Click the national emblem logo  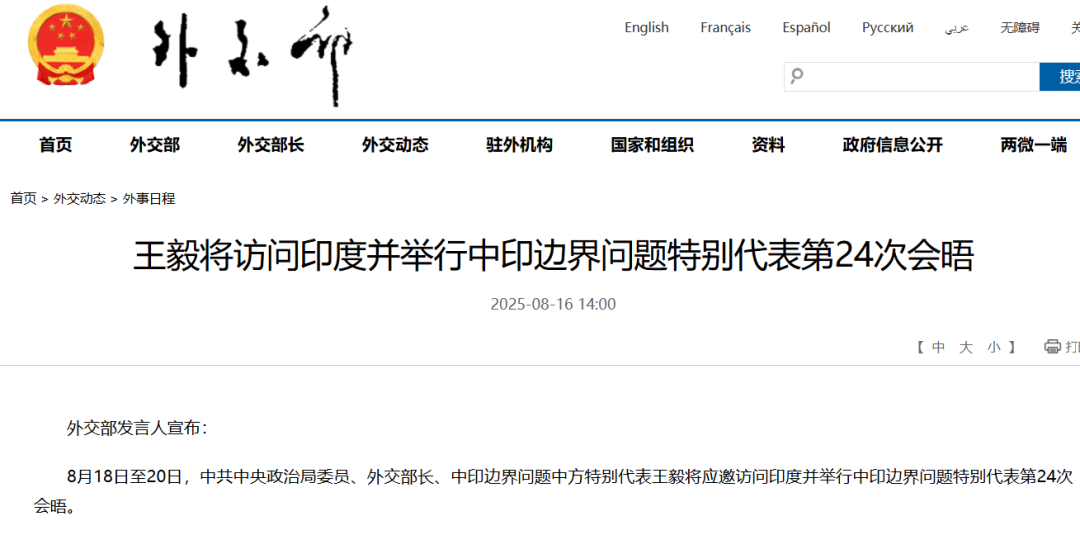coord(66,45)
